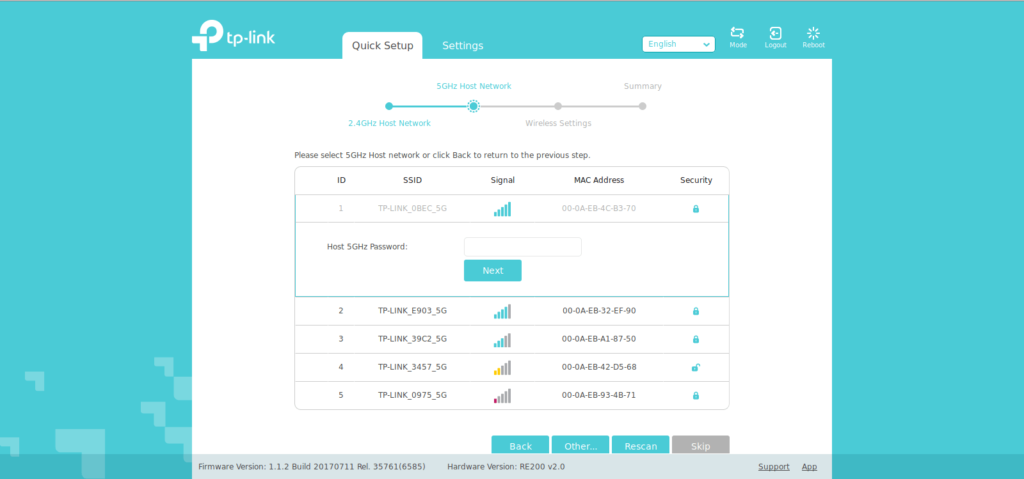Open the Support link in footer
The image size is (1024, 479).
pyautogui.click(x=773, y=467)
